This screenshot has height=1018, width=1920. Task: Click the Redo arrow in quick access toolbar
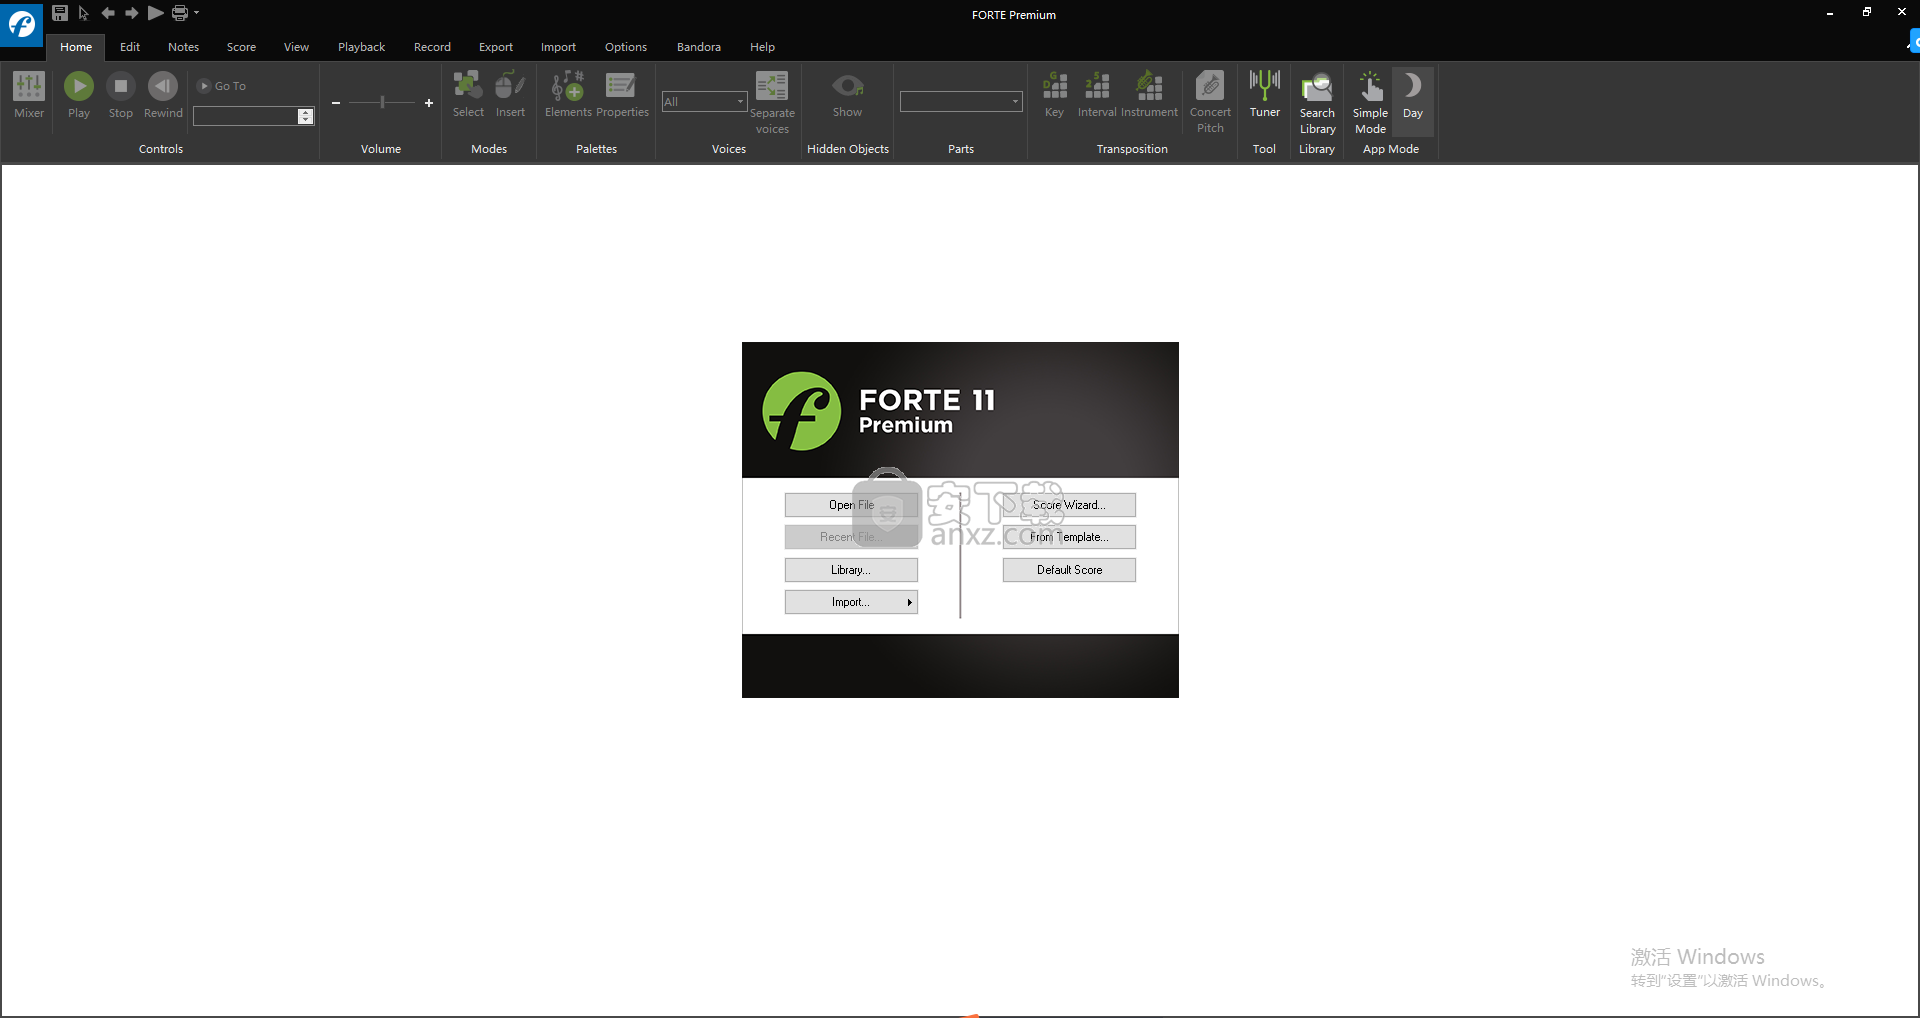(131, 13)
